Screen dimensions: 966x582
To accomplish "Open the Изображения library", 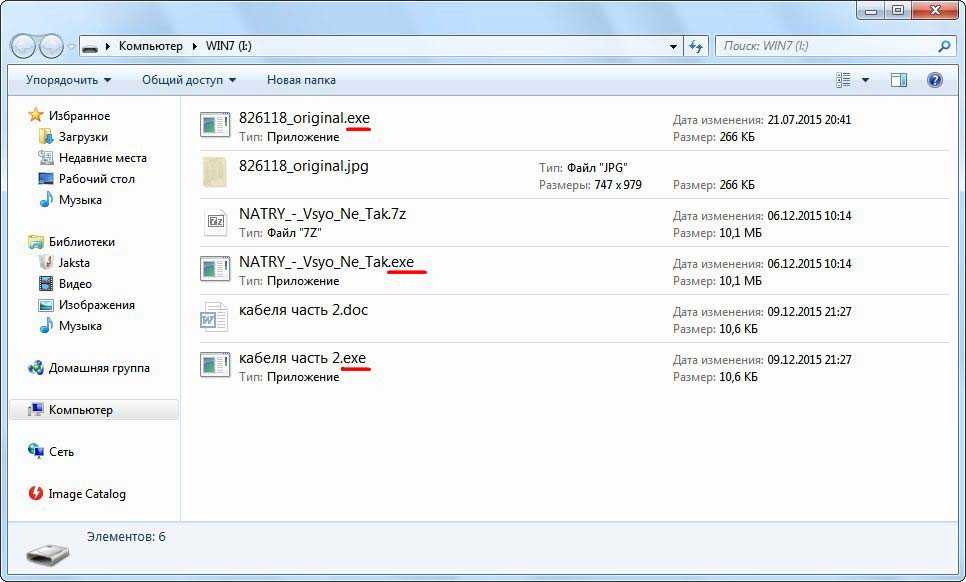I will tap(97, 305).
